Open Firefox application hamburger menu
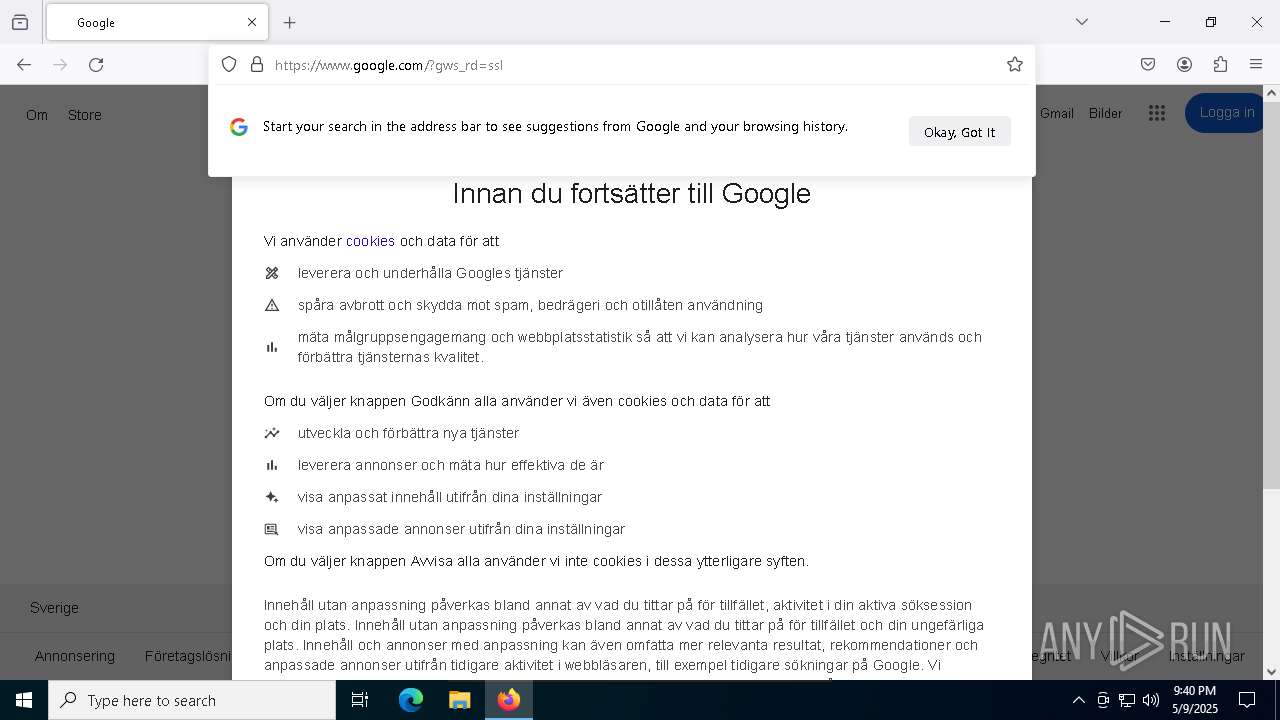Image resolution: width=1280 pixels, height=720 pixels. (1256, 65)
